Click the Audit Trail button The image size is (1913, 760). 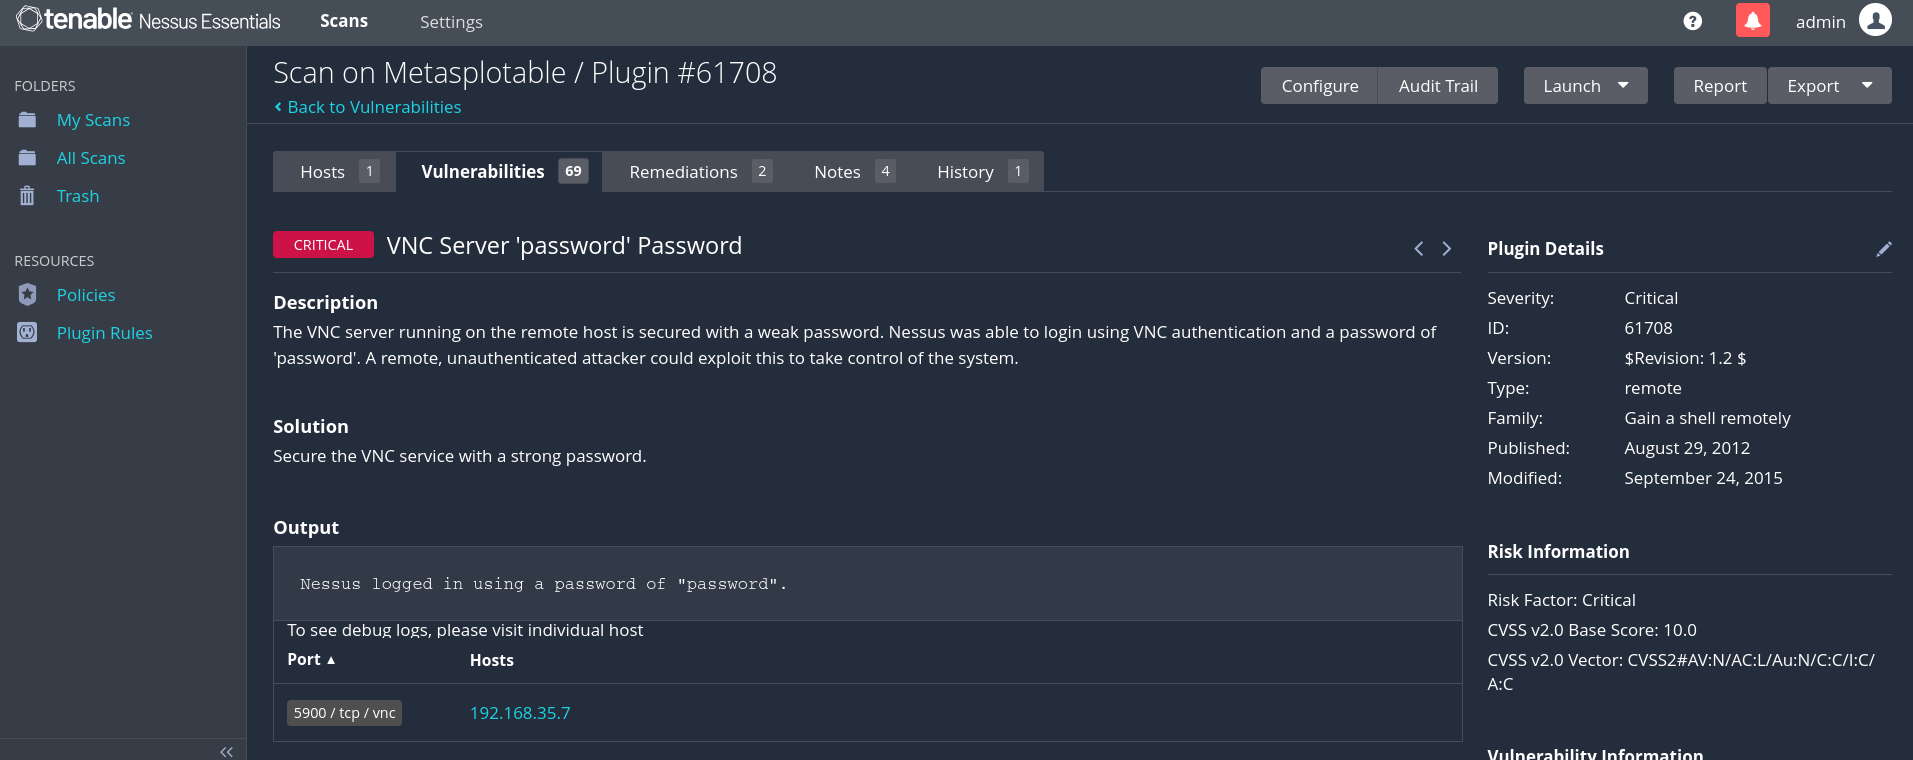click(x=1437, y=86)
